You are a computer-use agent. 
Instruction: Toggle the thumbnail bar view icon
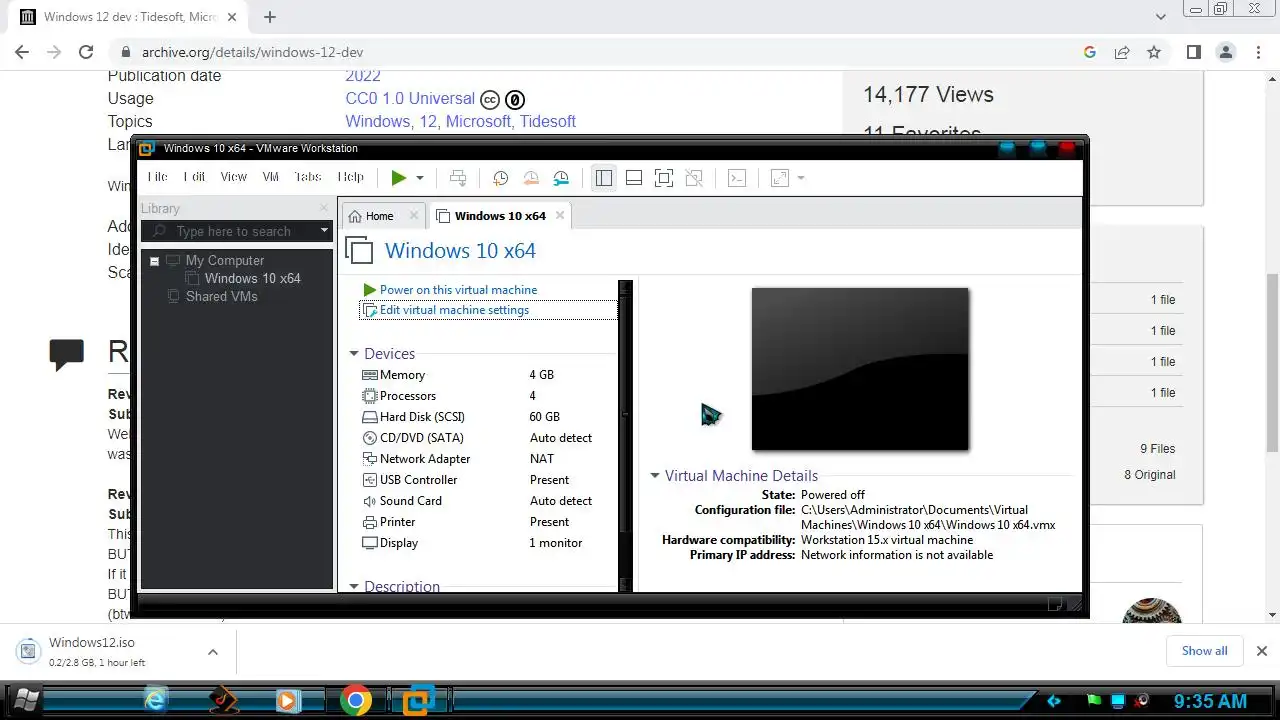(633, 178)
